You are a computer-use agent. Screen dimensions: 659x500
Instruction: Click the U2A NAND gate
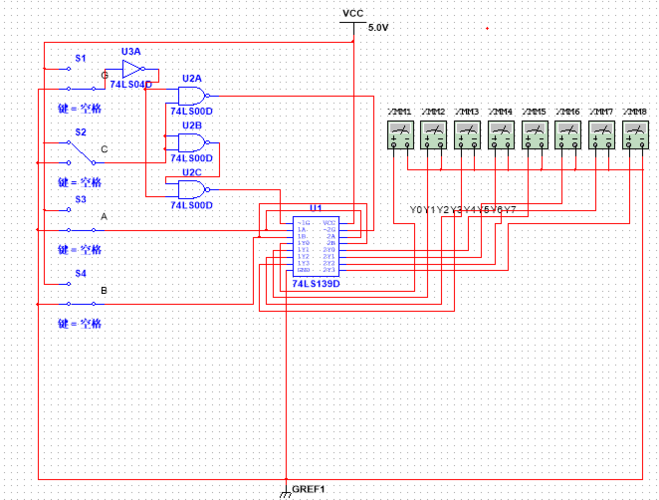coord(190,96)
